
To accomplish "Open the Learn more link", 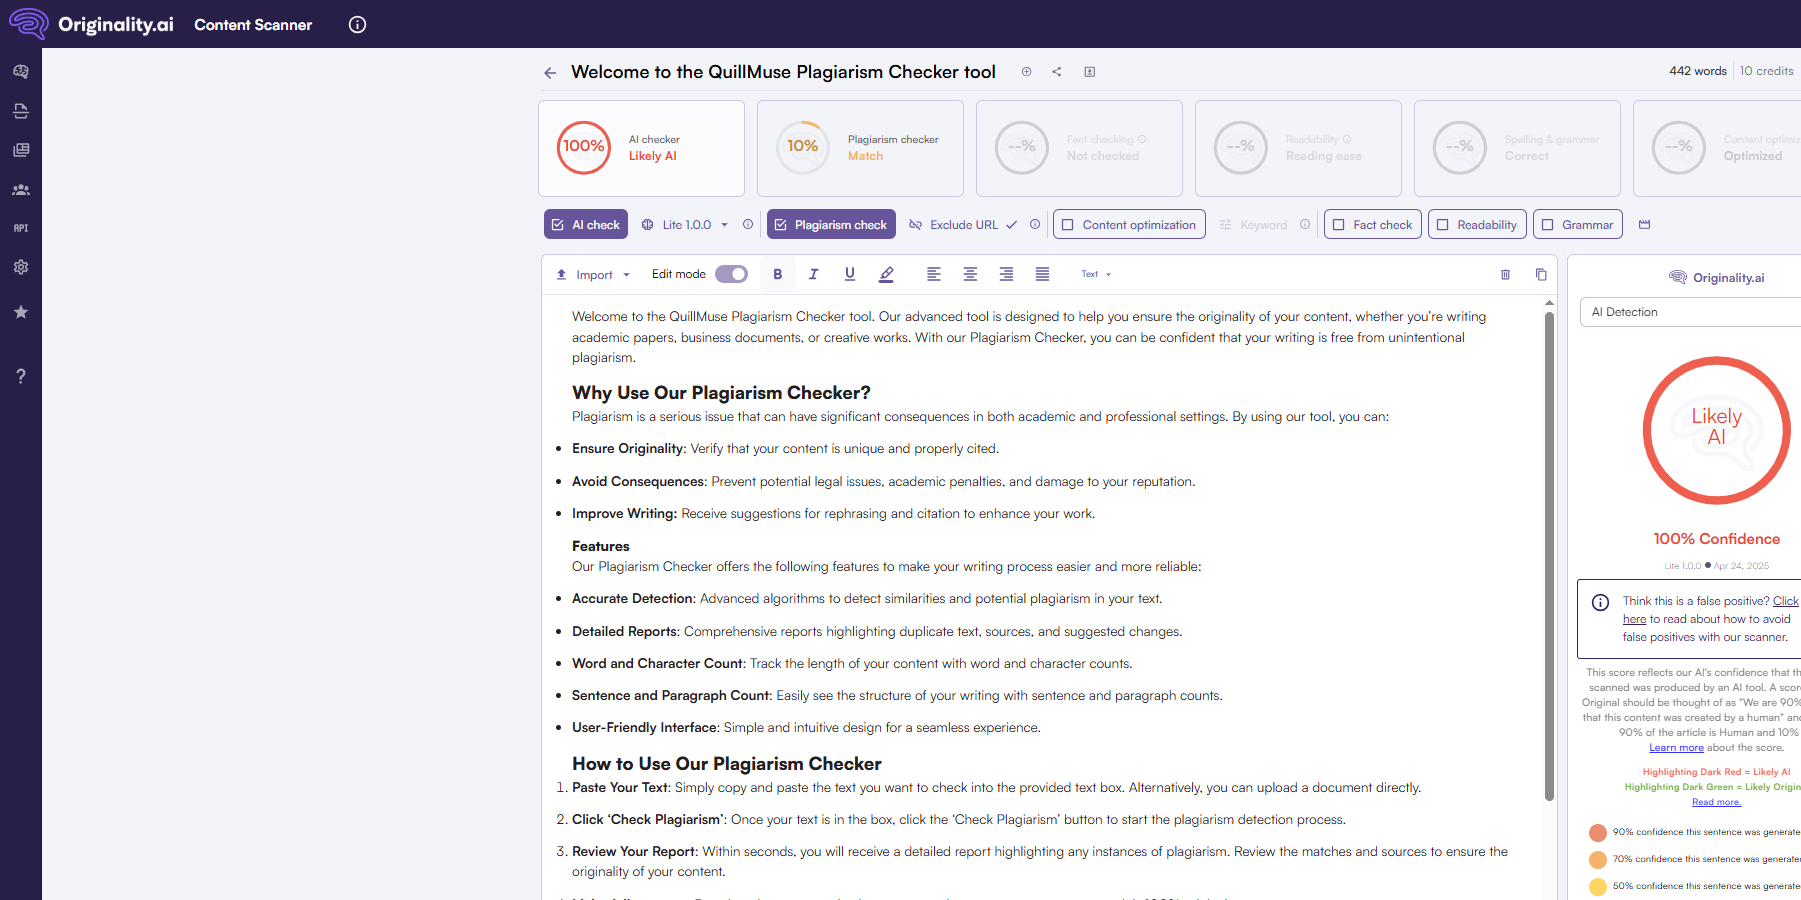I will point(1676,748).
